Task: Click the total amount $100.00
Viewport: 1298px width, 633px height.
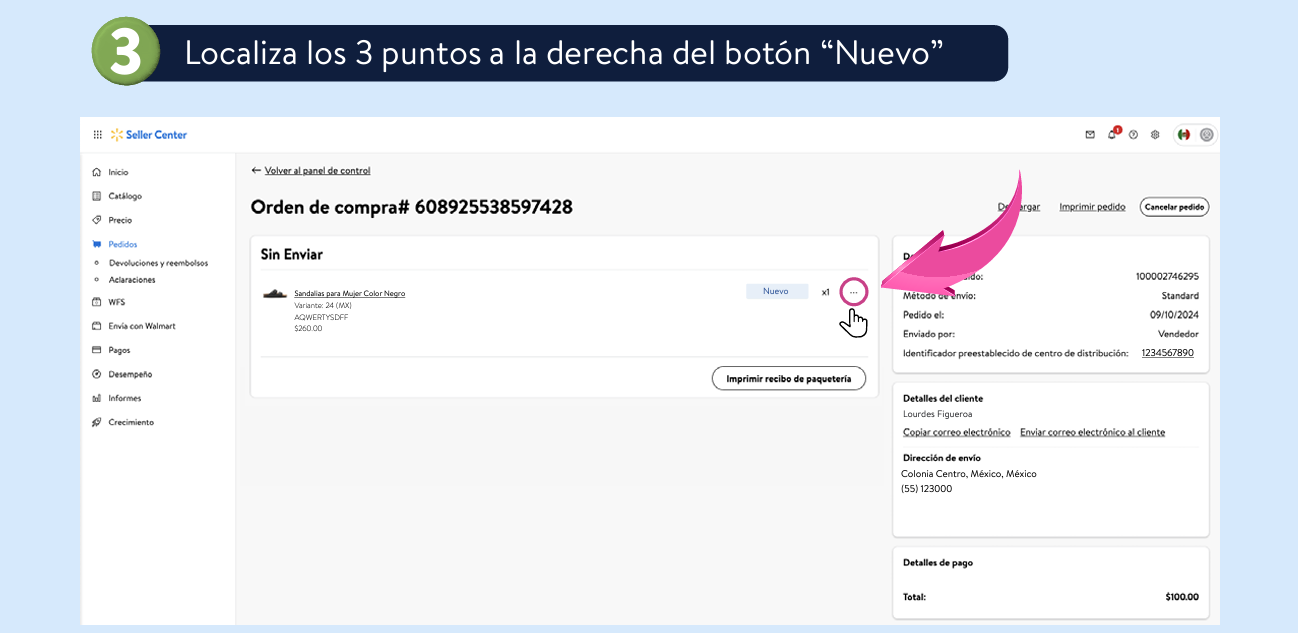Action: pos(1182,597)
